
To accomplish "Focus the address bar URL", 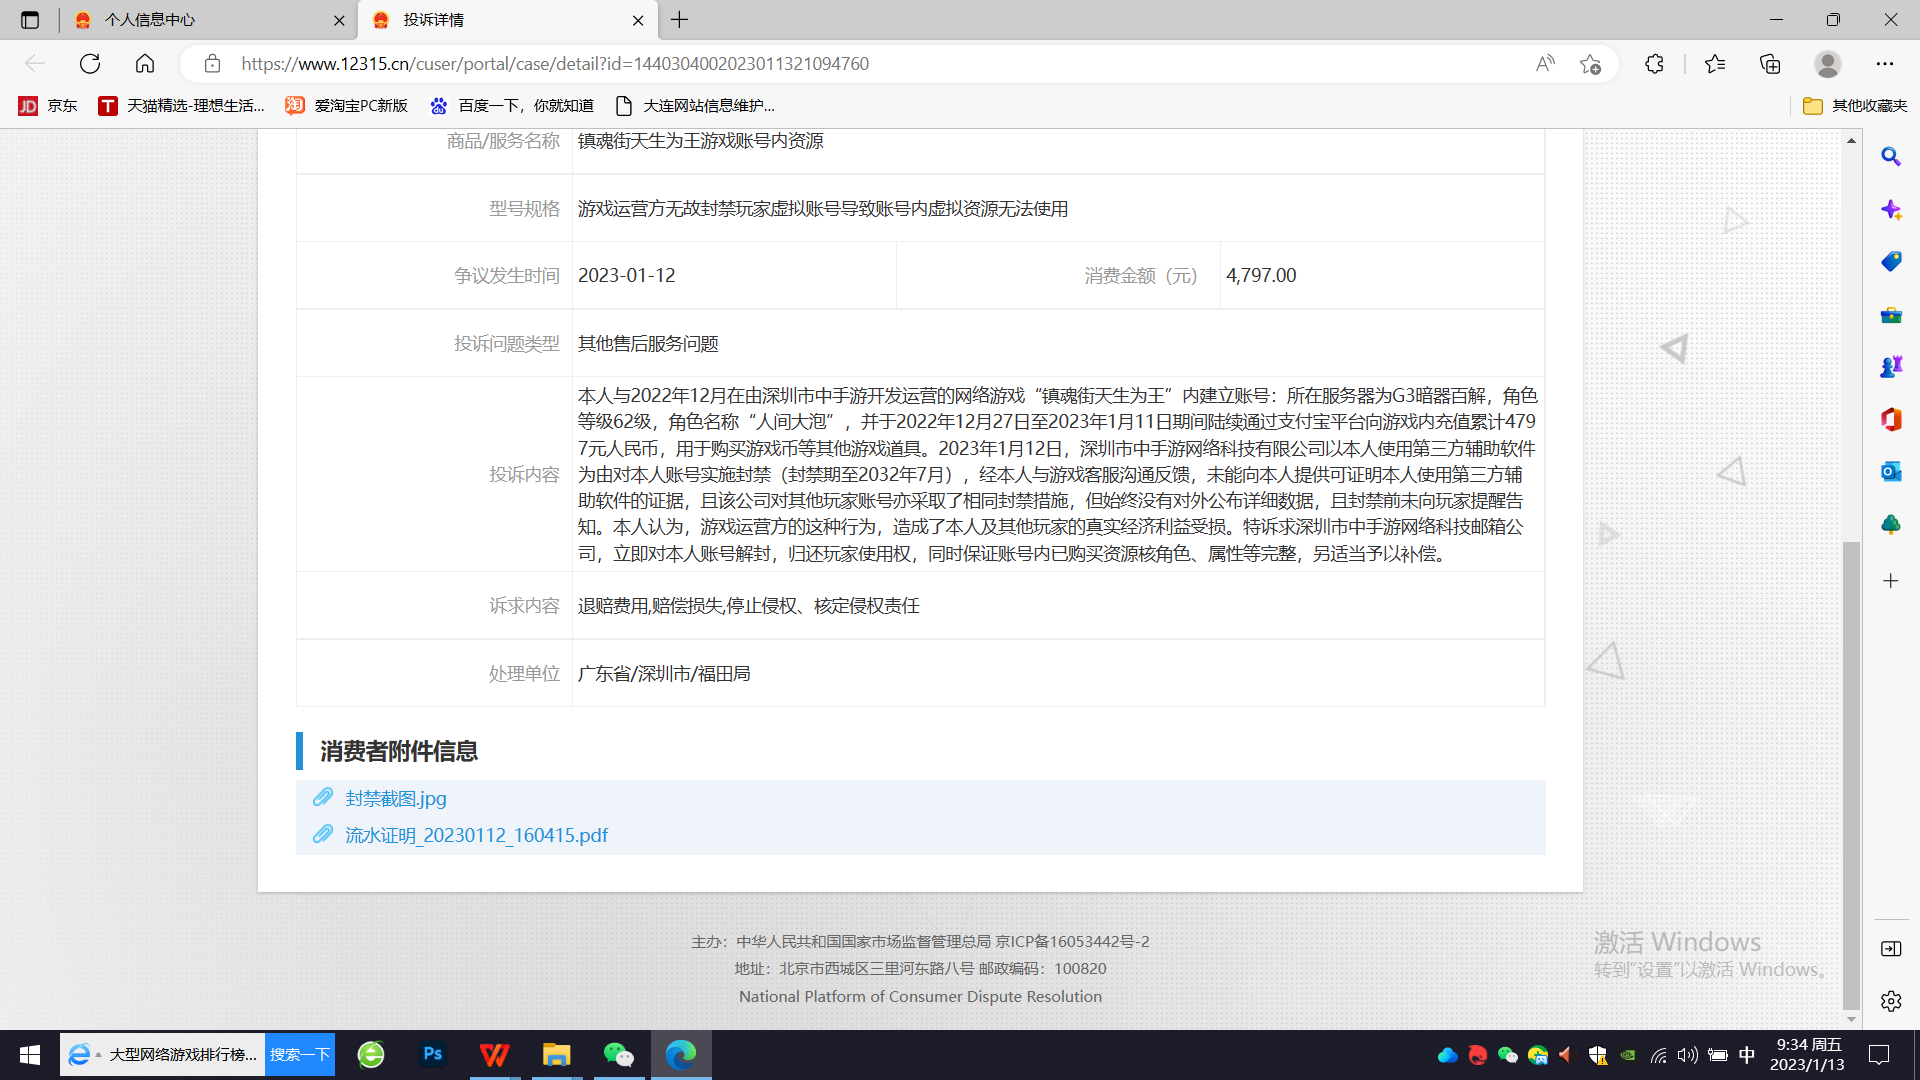I will (555, 64).
